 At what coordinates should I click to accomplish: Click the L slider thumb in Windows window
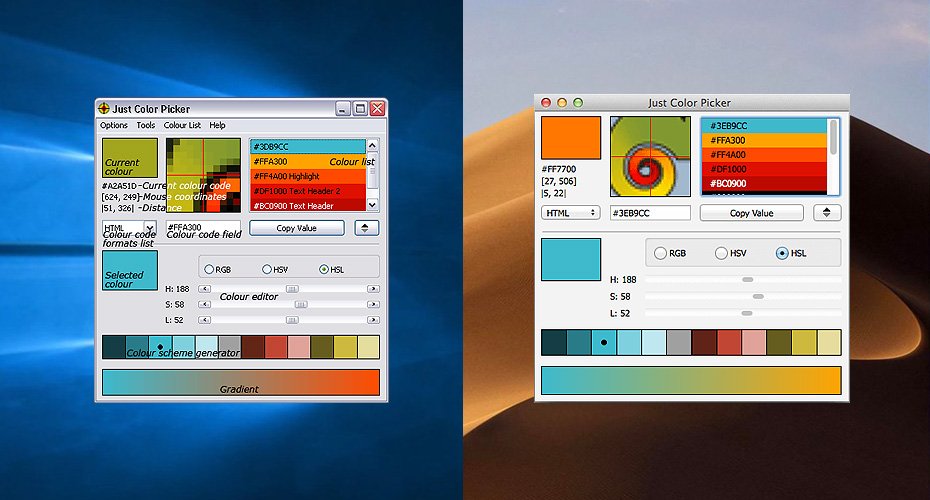point(292,320)
